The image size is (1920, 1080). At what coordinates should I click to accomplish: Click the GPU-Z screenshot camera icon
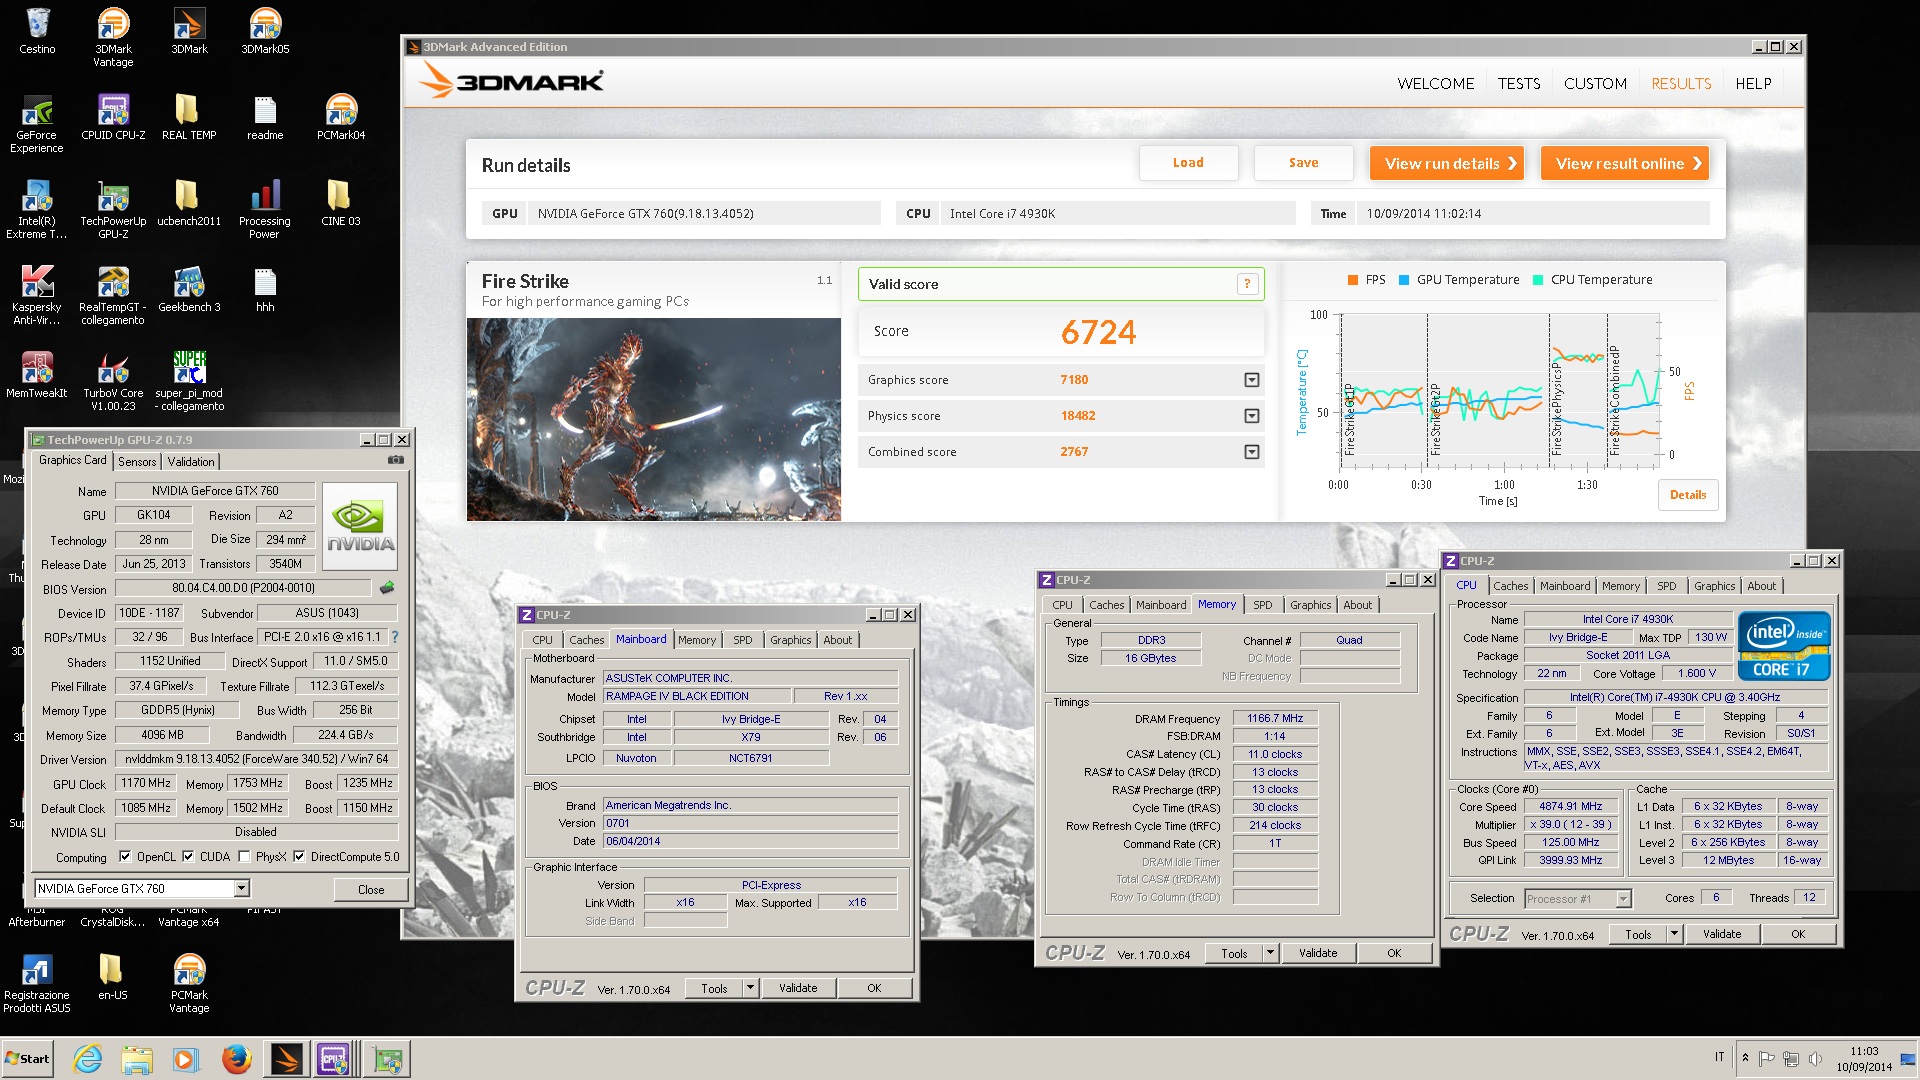click(x=396, y=460)
